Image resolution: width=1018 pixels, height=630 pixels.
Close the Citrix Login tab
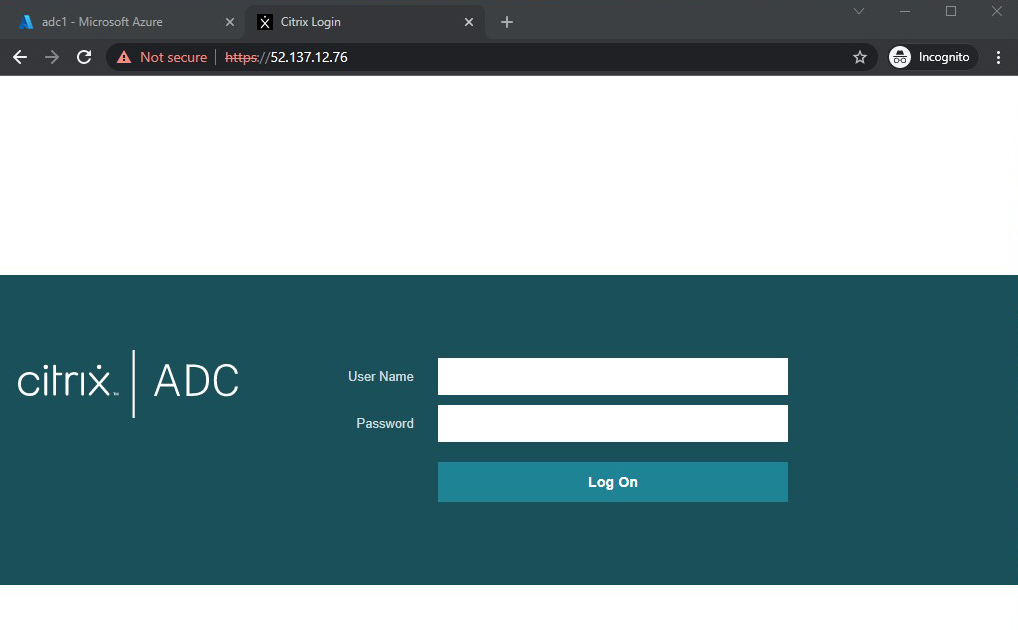(x=469, y=22)
